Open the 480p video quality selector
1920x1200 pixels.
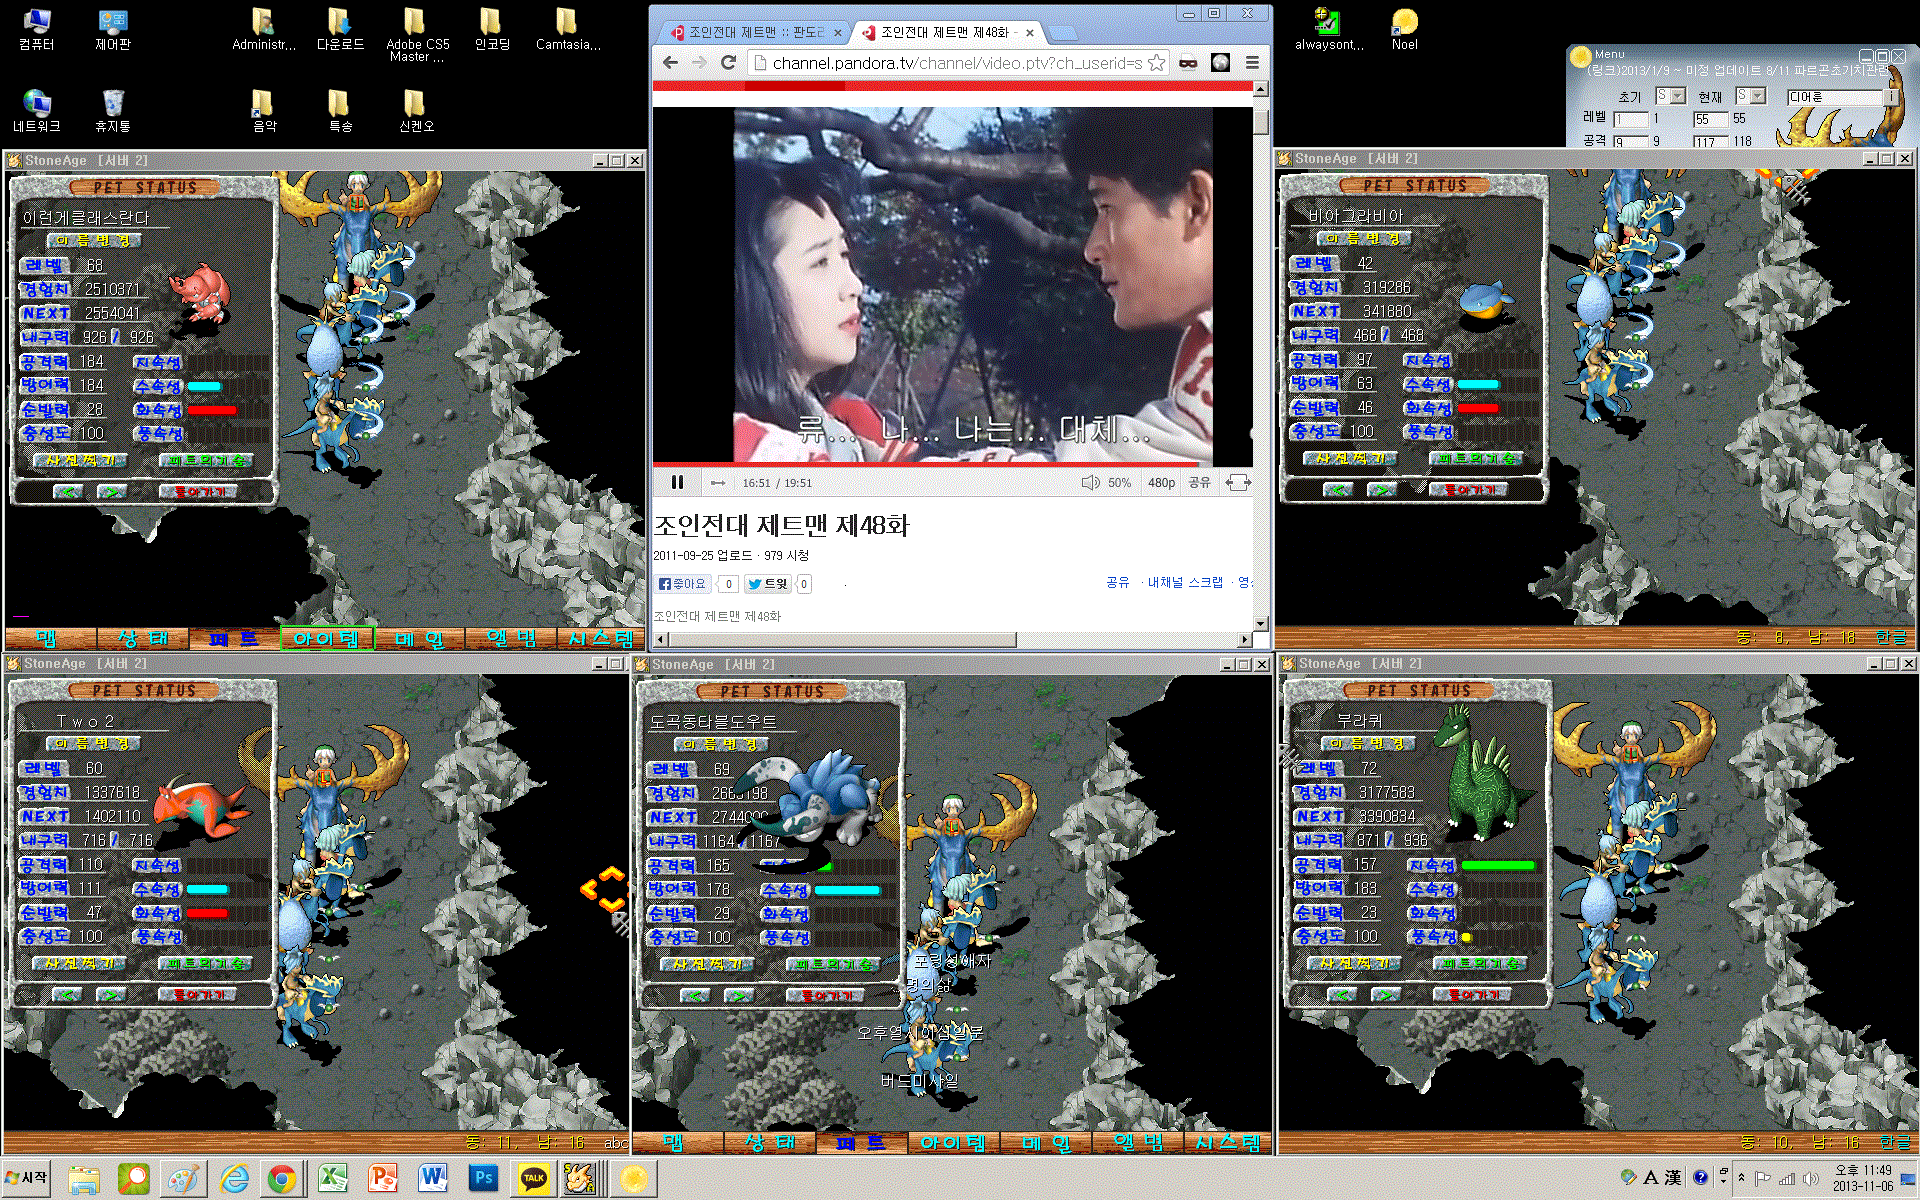click(x=1161, y=483)
